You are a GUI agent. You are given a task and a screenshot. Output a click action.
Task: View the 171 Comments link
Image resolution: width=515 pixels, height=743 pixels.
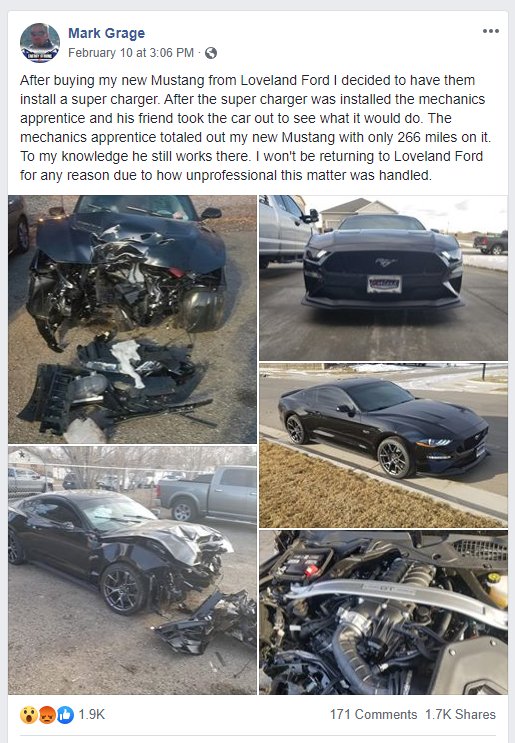pos(373,714)
